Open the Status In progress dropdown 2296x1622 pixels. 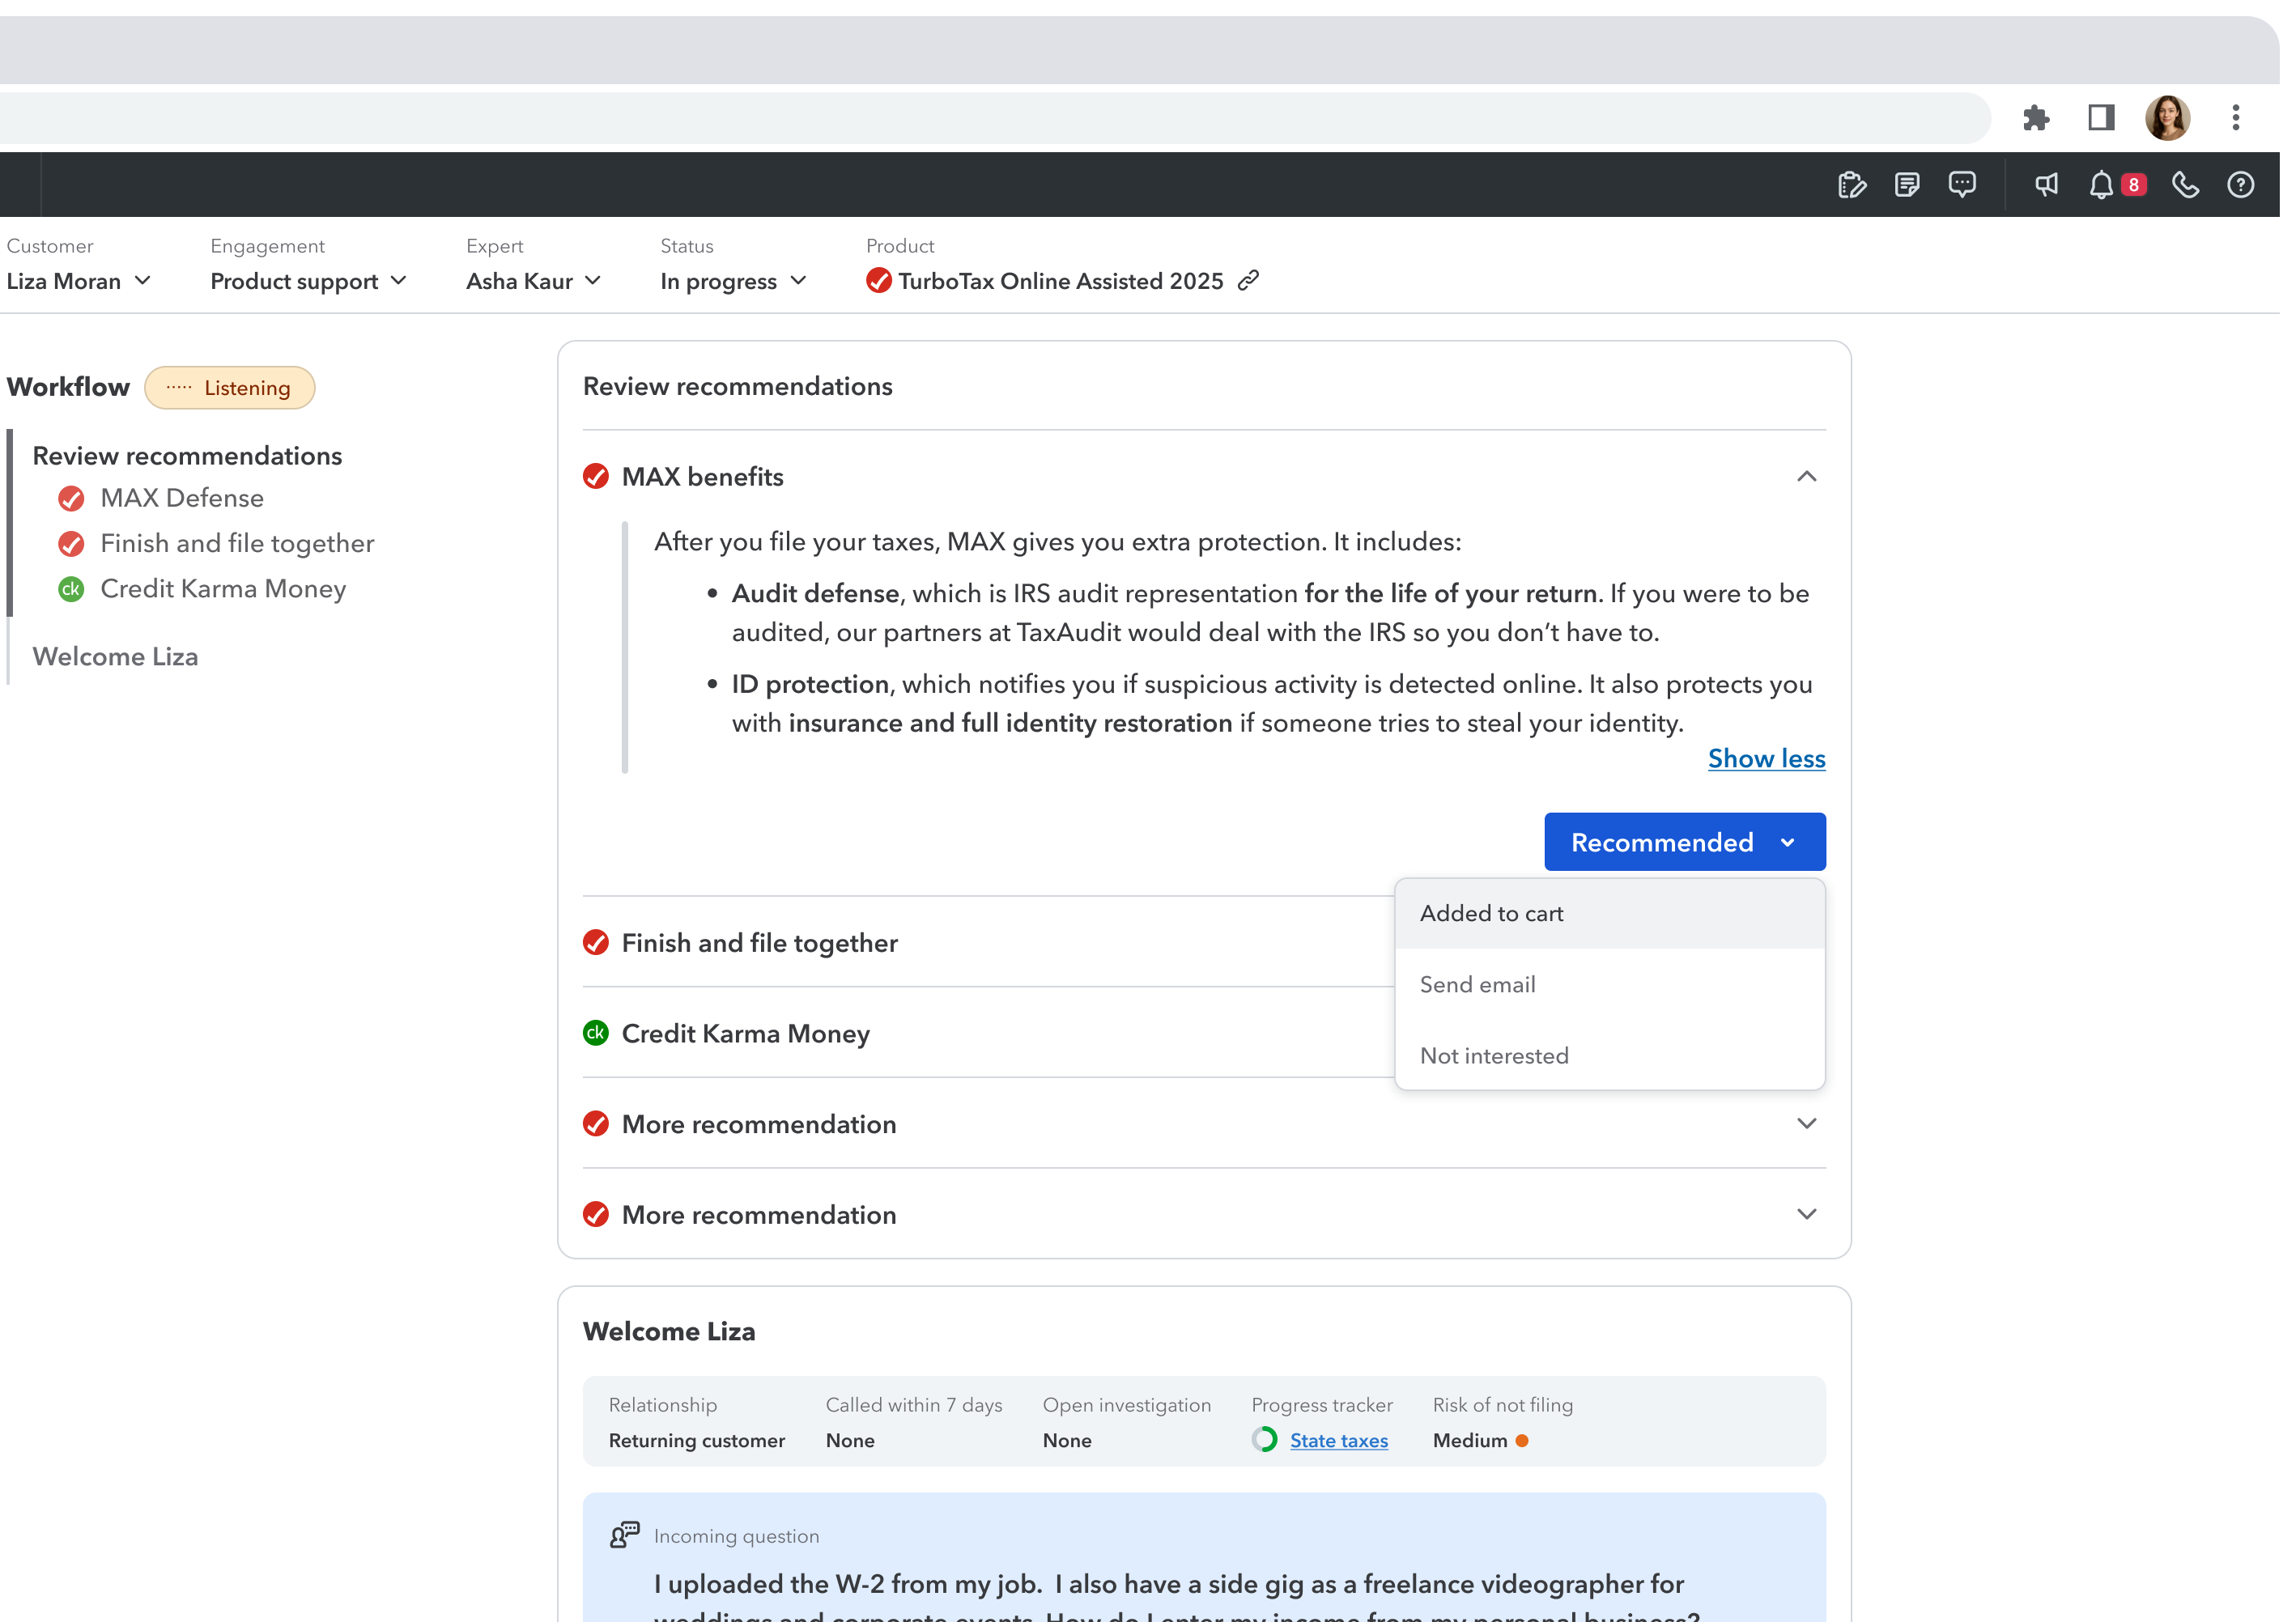coord(733,281)
